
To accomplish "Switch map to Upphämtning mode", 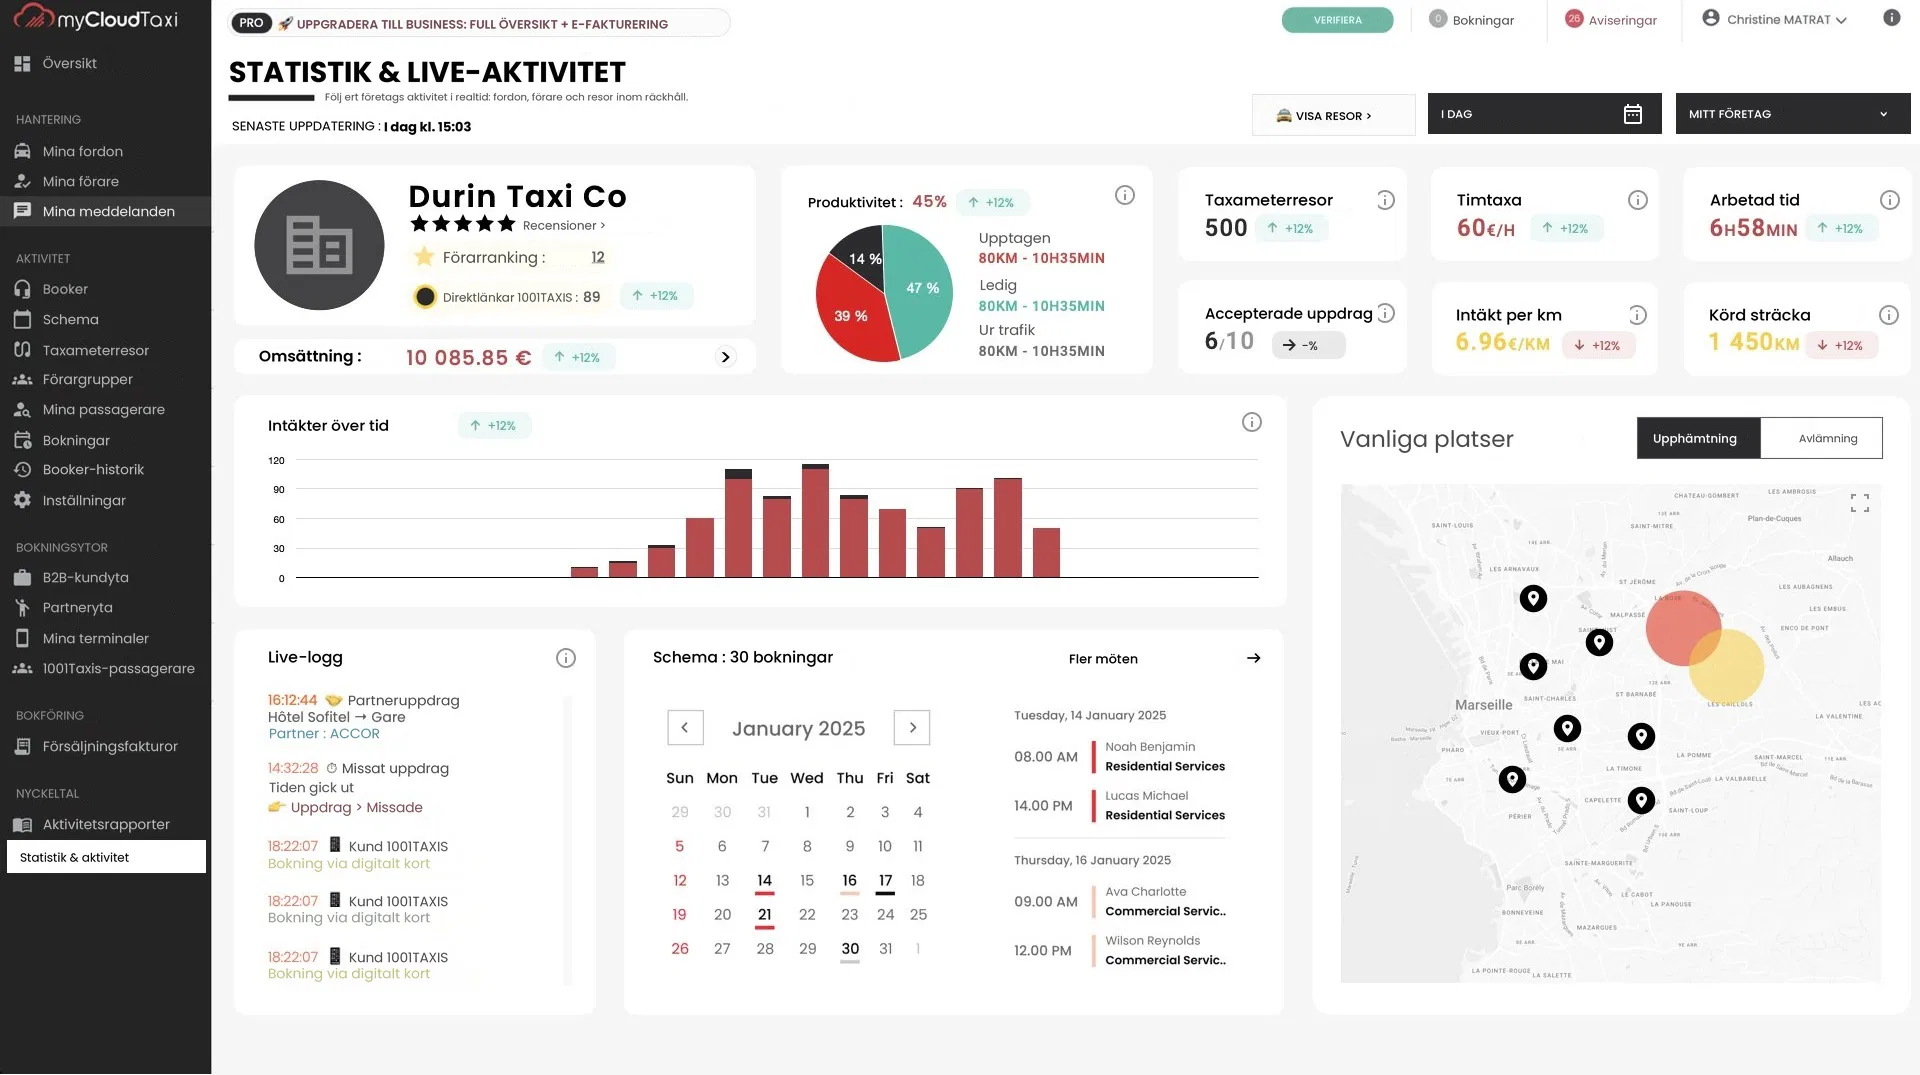I will pyautogui.click(x=1698, y=438).
